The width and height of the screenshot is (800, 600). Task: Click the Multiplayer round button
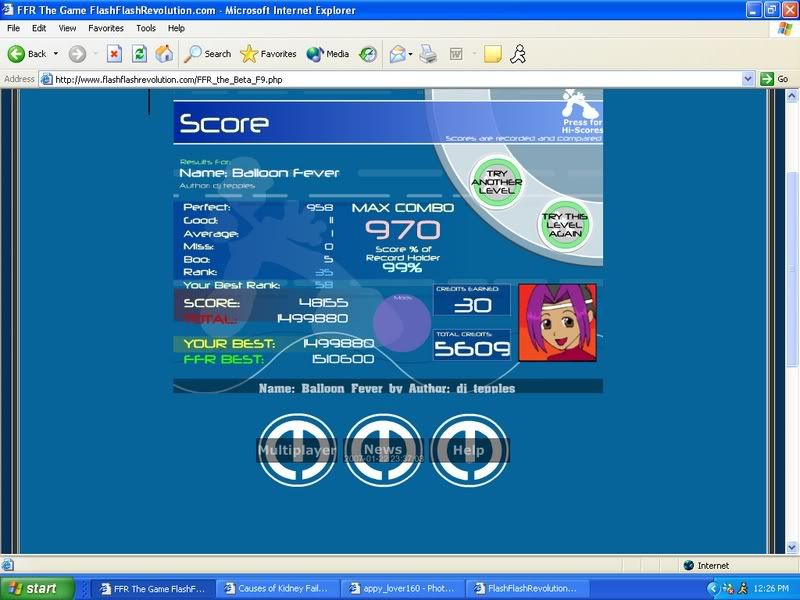coord(297,450)
